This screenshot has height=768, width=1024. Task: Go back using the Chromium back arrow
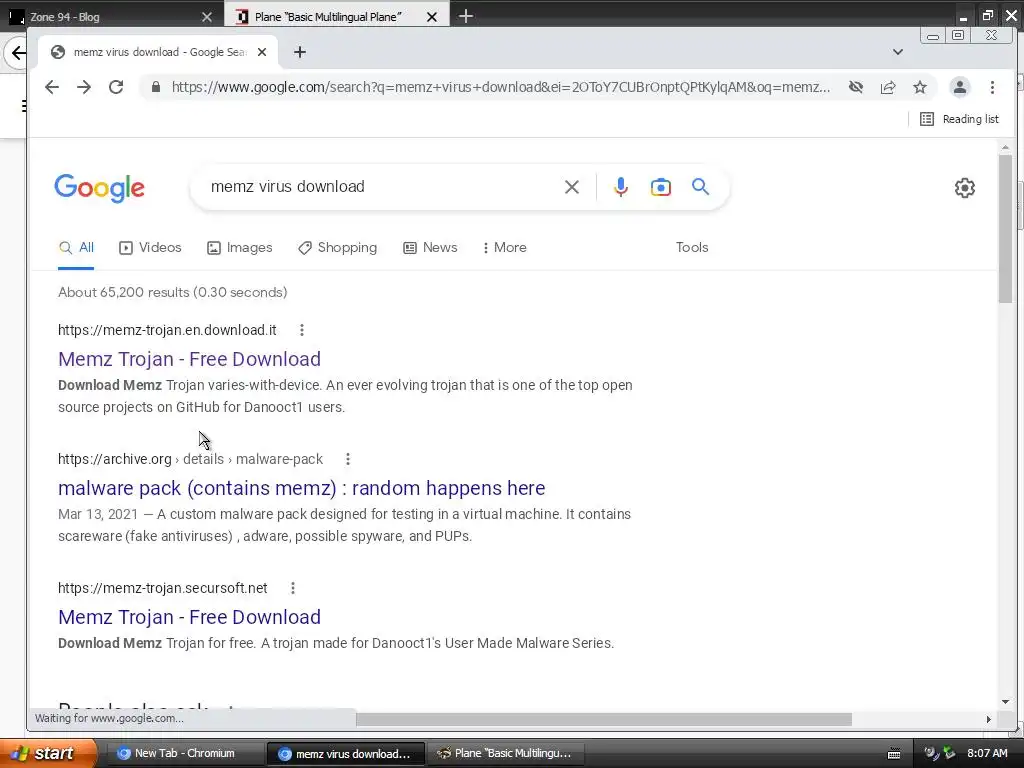tap(52, 87)
